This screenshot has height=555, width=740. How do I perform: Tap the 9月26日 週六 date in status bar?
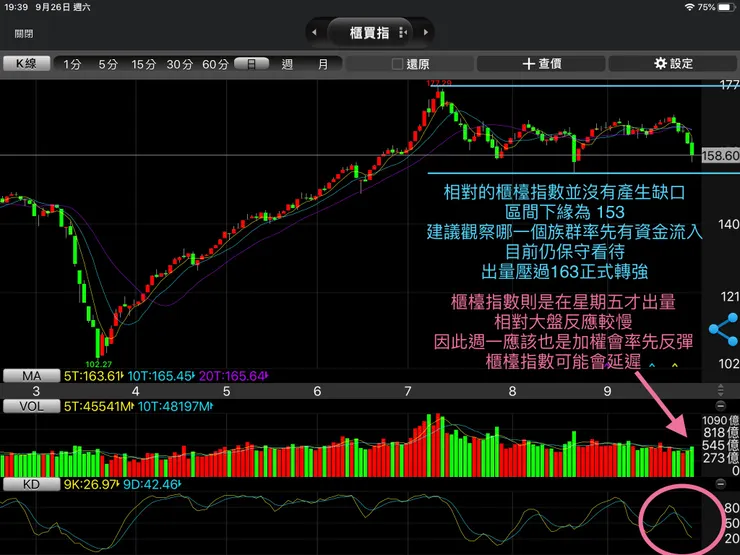(63, 7)
